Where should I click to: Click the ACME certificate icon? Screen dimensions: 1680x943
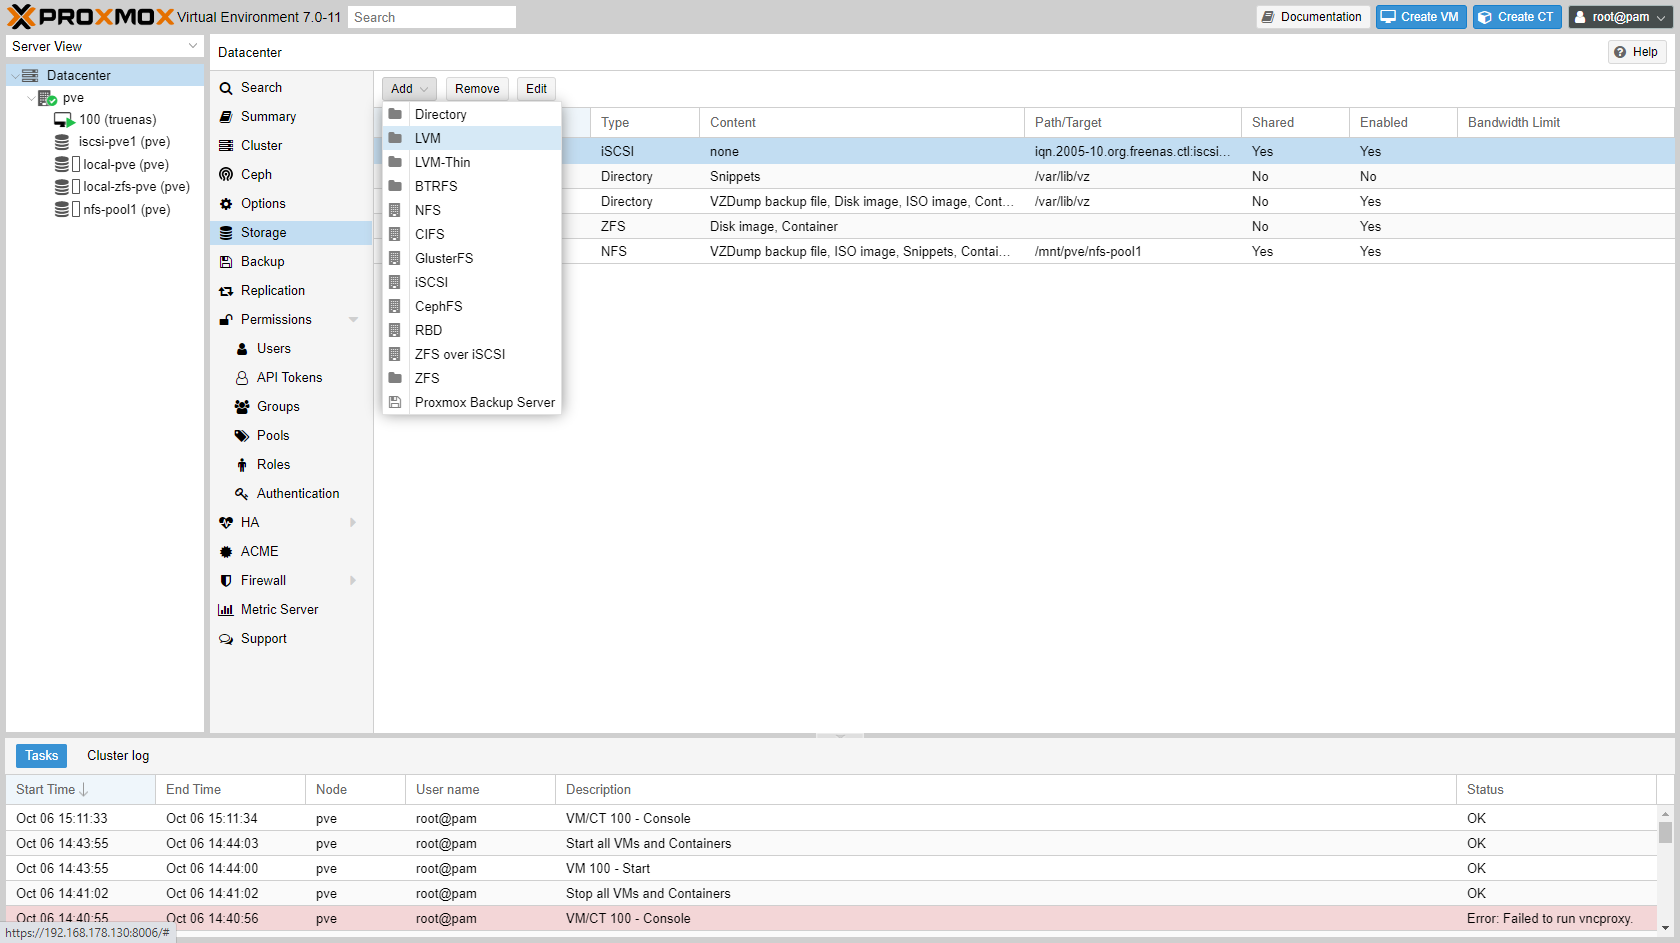pyautogui.click(x=226, y=552)
